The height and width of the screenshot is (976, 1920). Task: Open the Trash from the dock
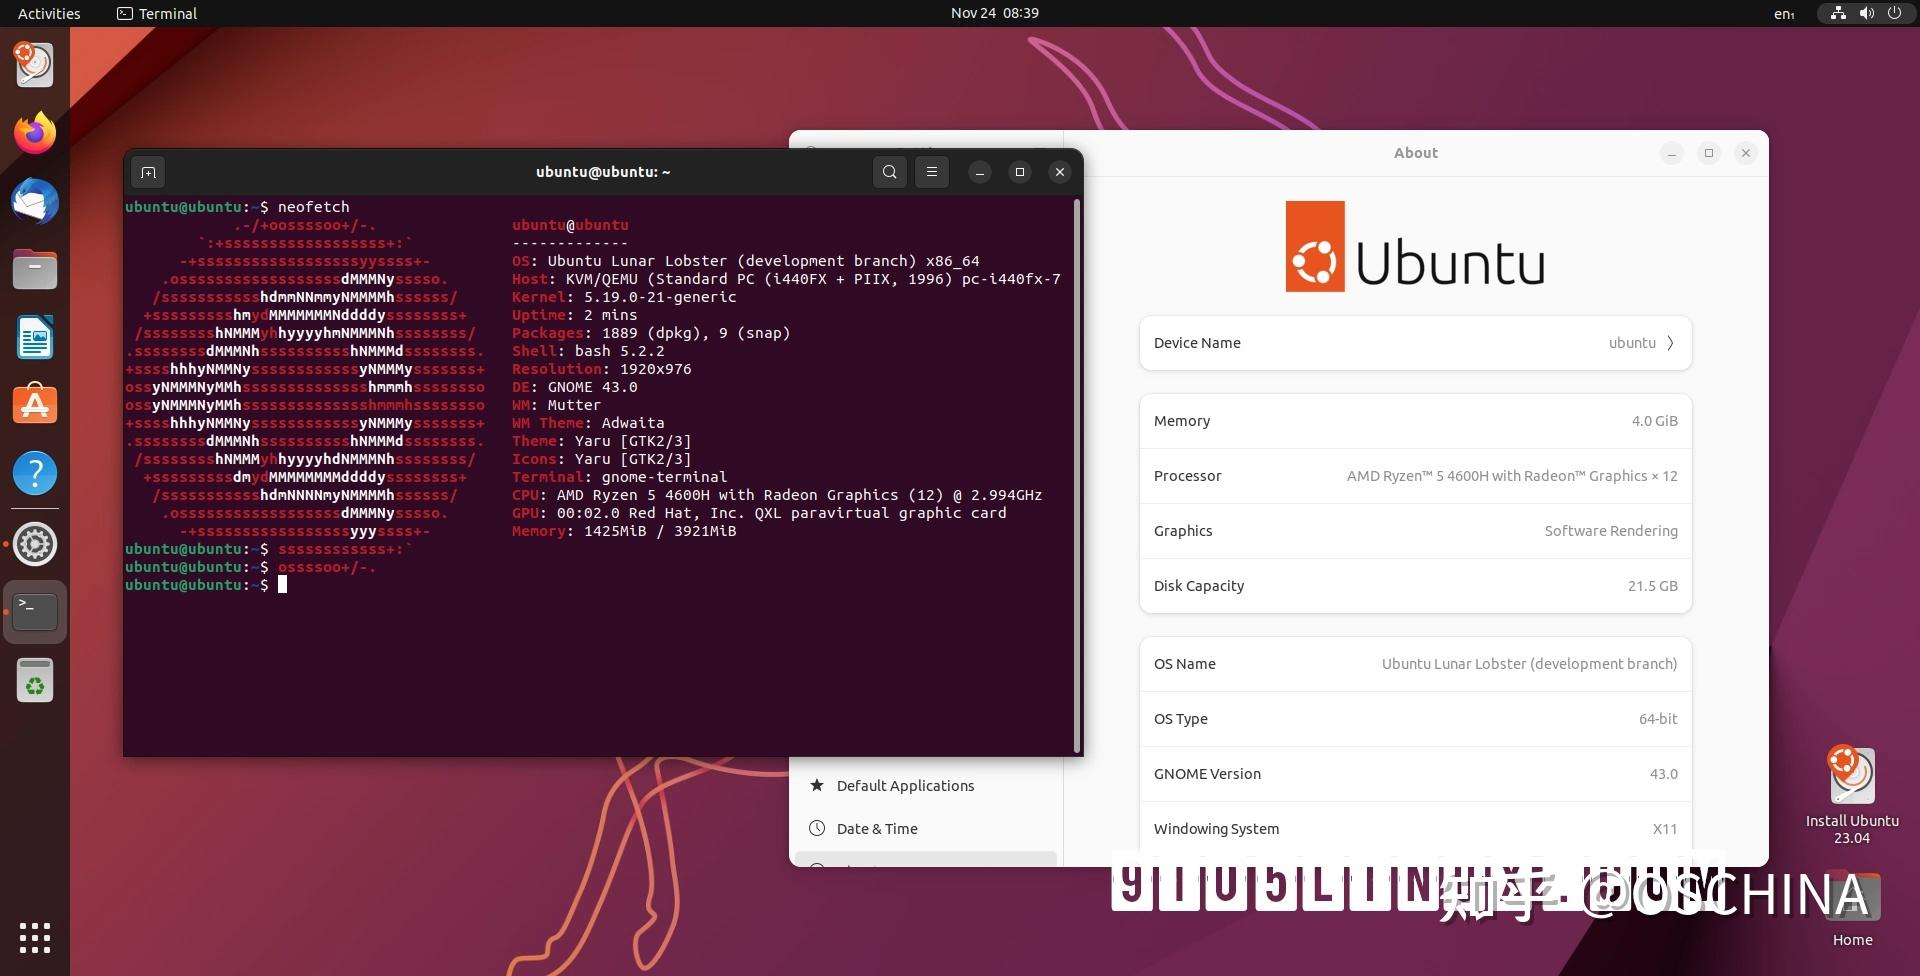click(34, 679)
